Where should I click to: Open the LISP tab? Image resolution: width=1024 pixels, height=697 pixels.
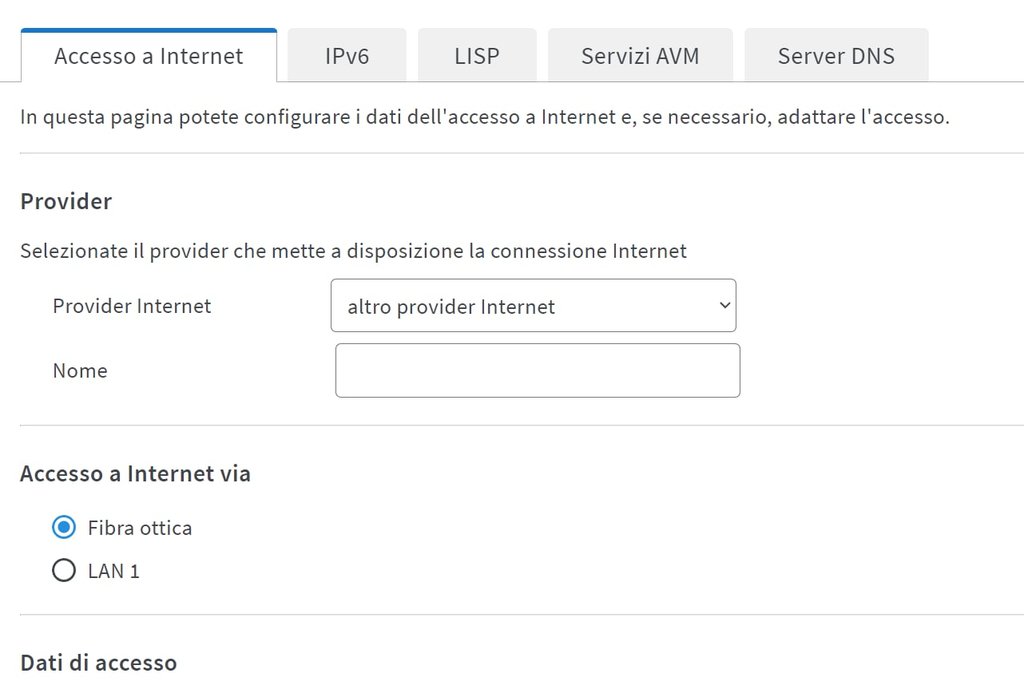[x=477, y=56]
